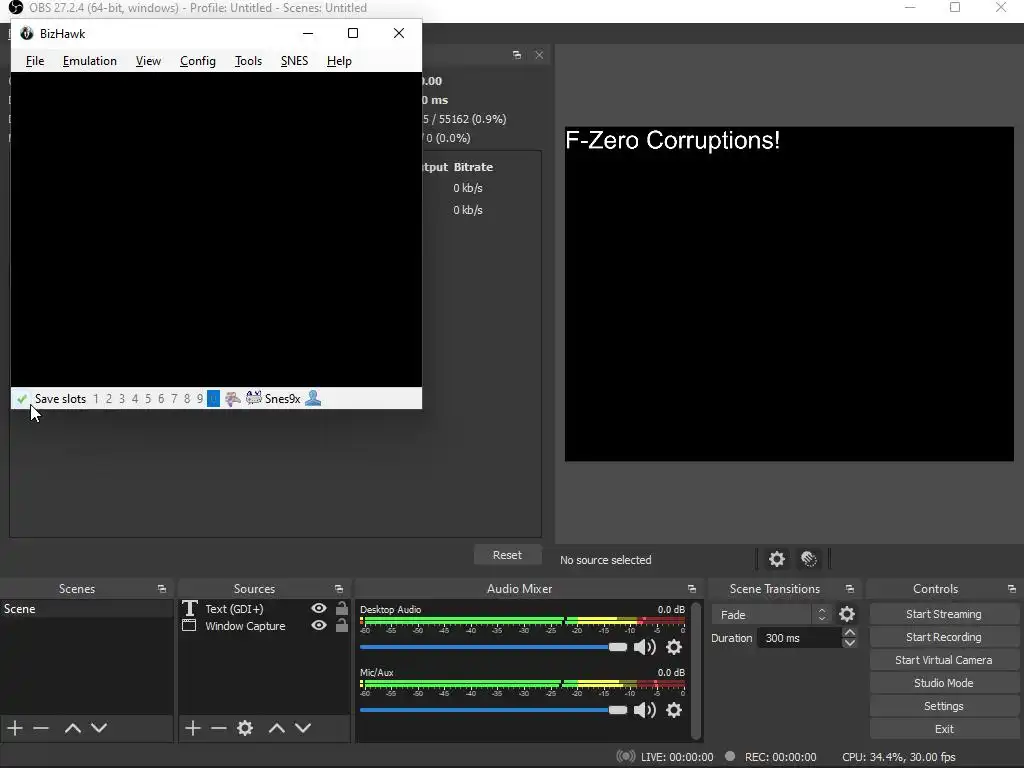This screenshot has width=1024, height=768.
Task: Move source up in Sources panel
Action: 277,728
